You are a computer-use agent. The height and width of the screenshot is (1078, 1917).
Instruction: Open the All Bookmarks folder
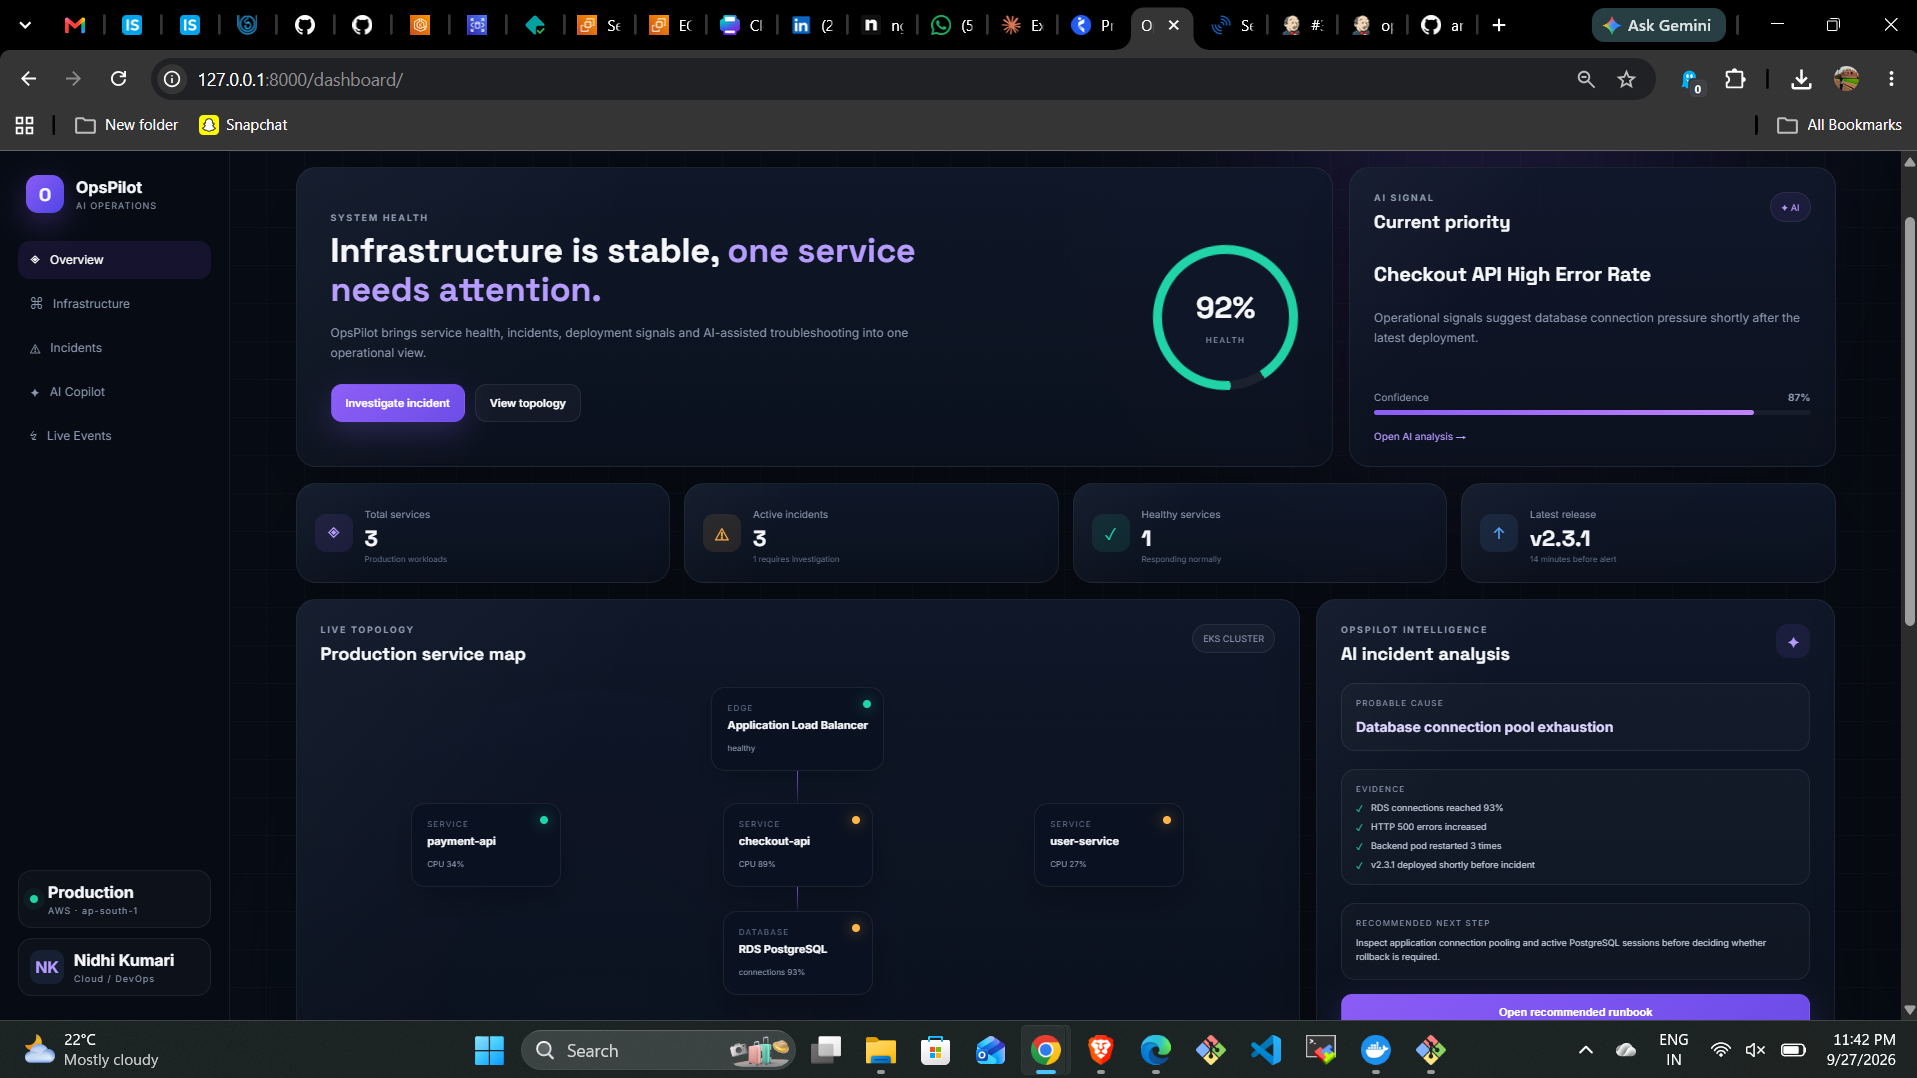tap(1839, 125)
